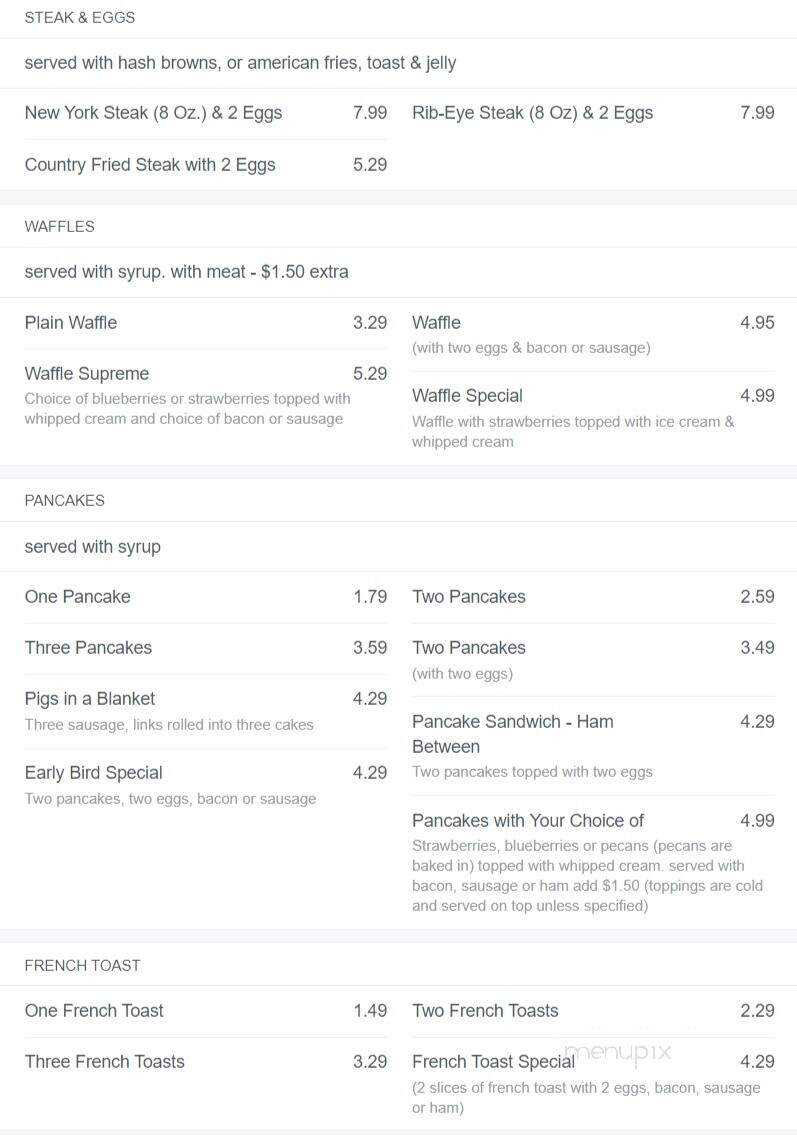The height and width of the screenshot is (1135, 797).
Task: Click the menupix watermark logo
Action: pos(618,1052)
